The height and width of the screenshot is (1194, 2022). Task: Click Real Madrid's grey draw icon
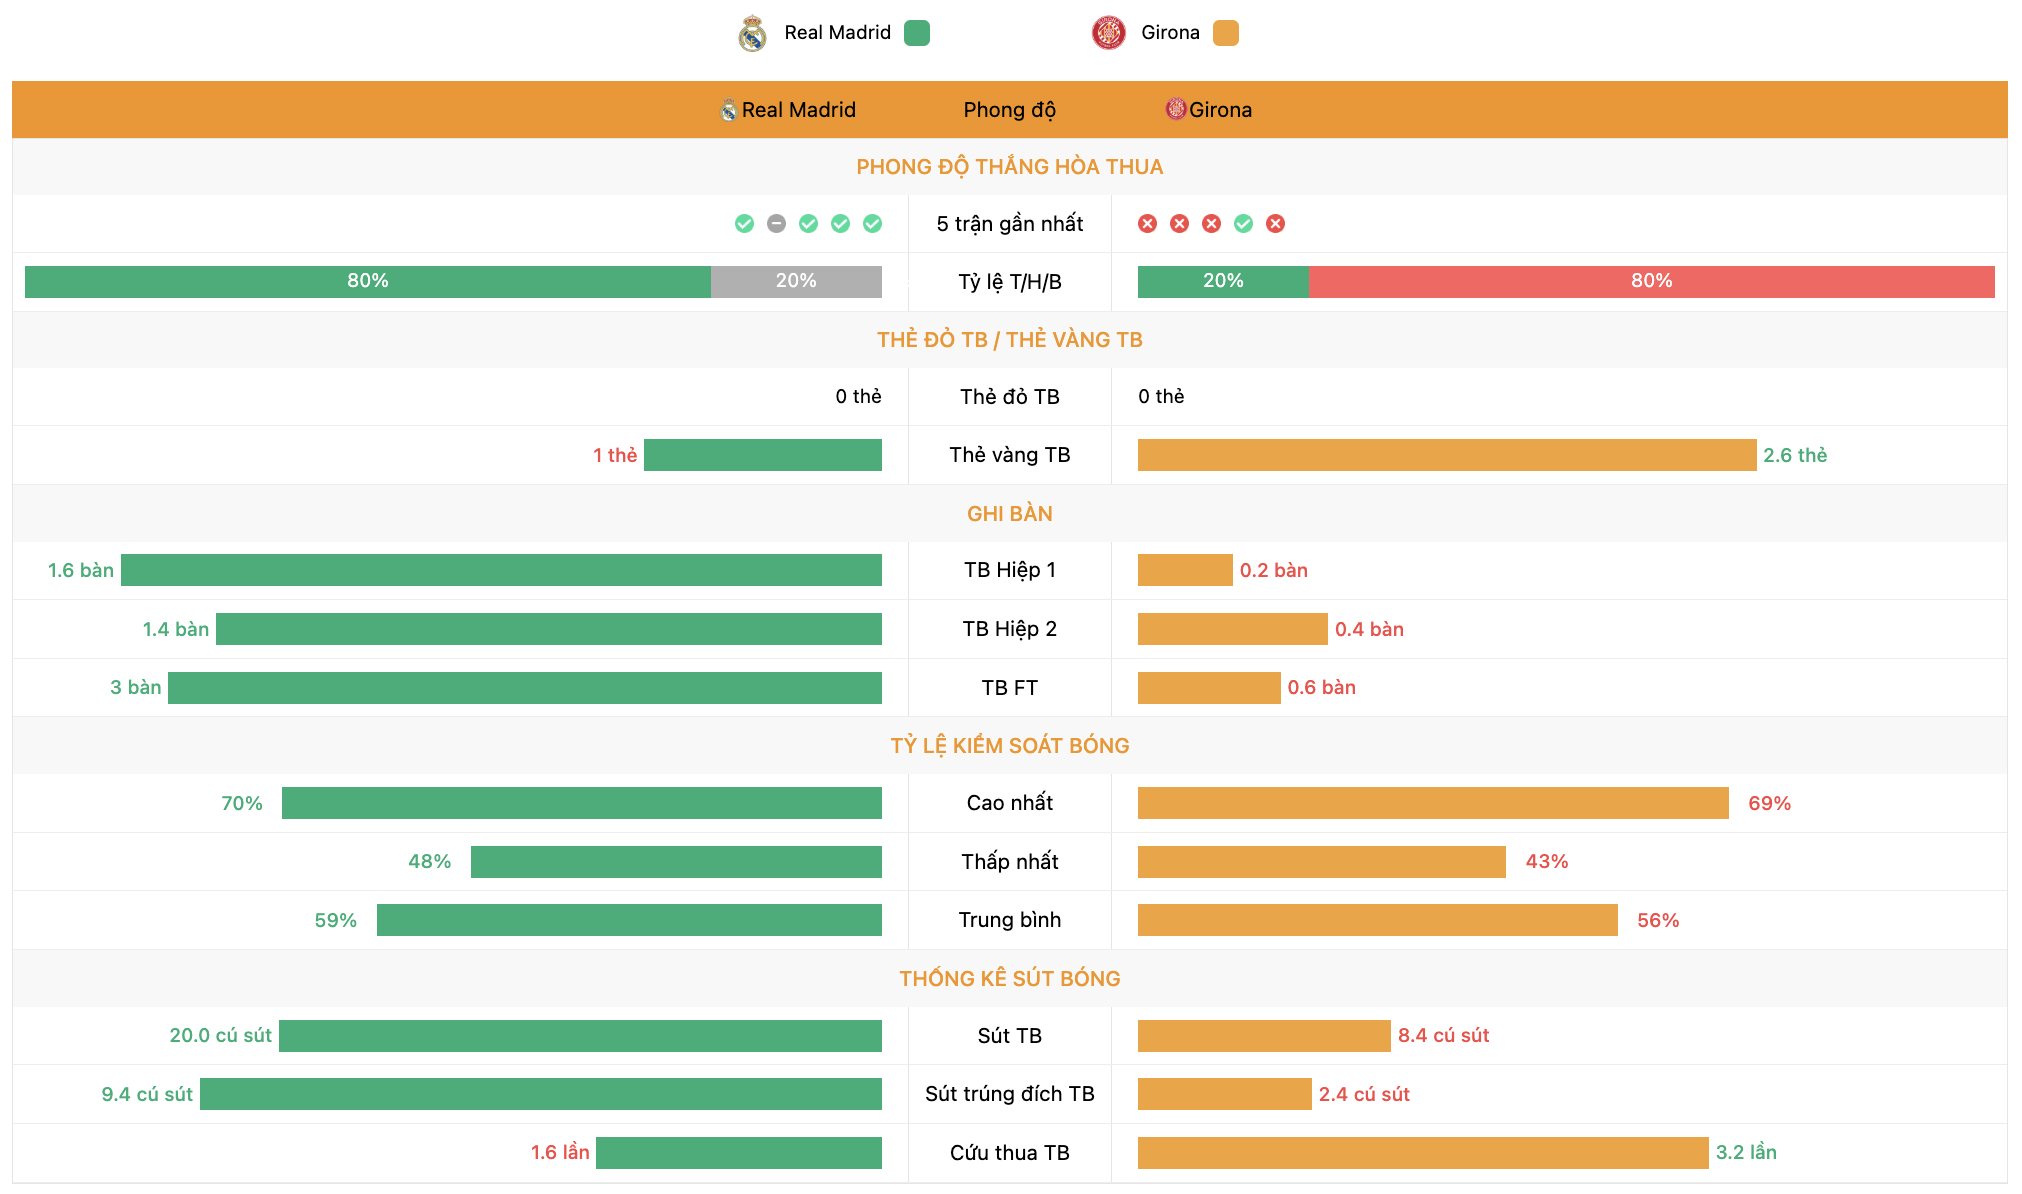click(776, 224)
